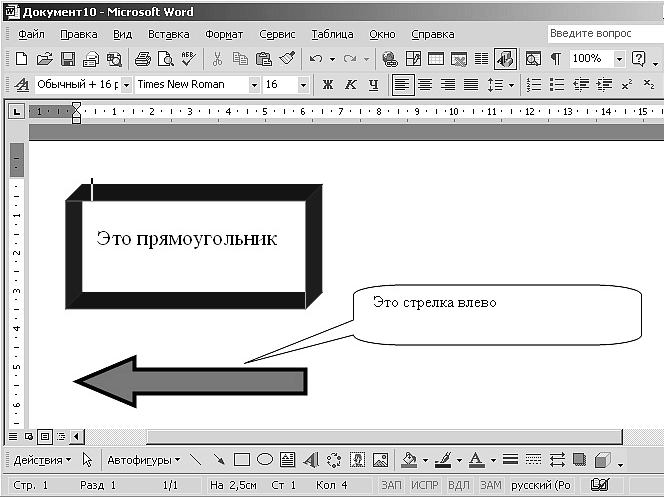Select the Format Painter brush icon
The width and height of the screenshot is (664, 497).
pyautogui.click(x=288, y=58)
